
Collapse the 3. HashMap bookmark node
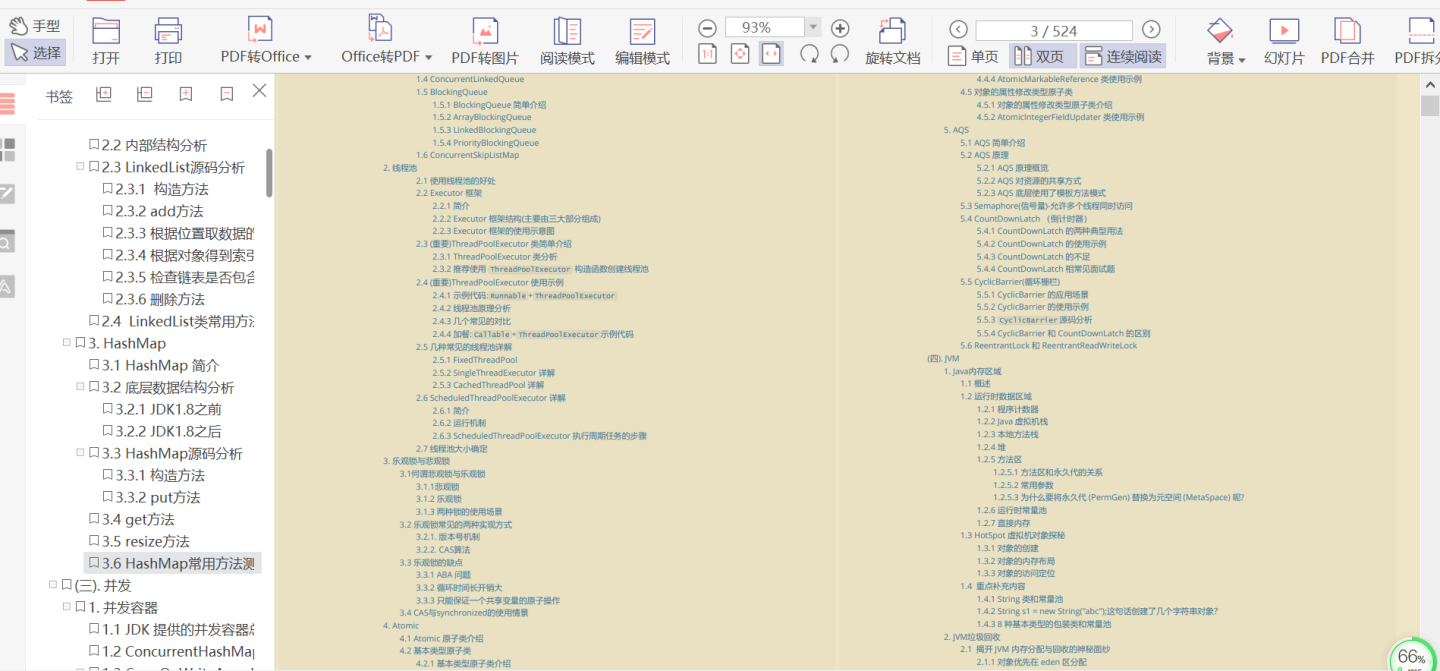click(66, 343)
